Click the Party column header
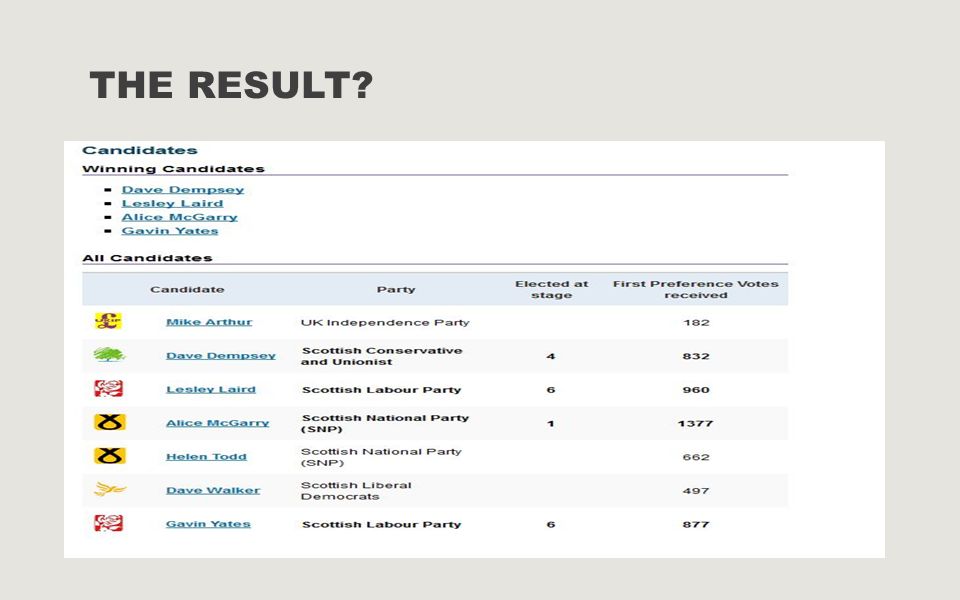960x600 pixels. click(x=396, y=290)
